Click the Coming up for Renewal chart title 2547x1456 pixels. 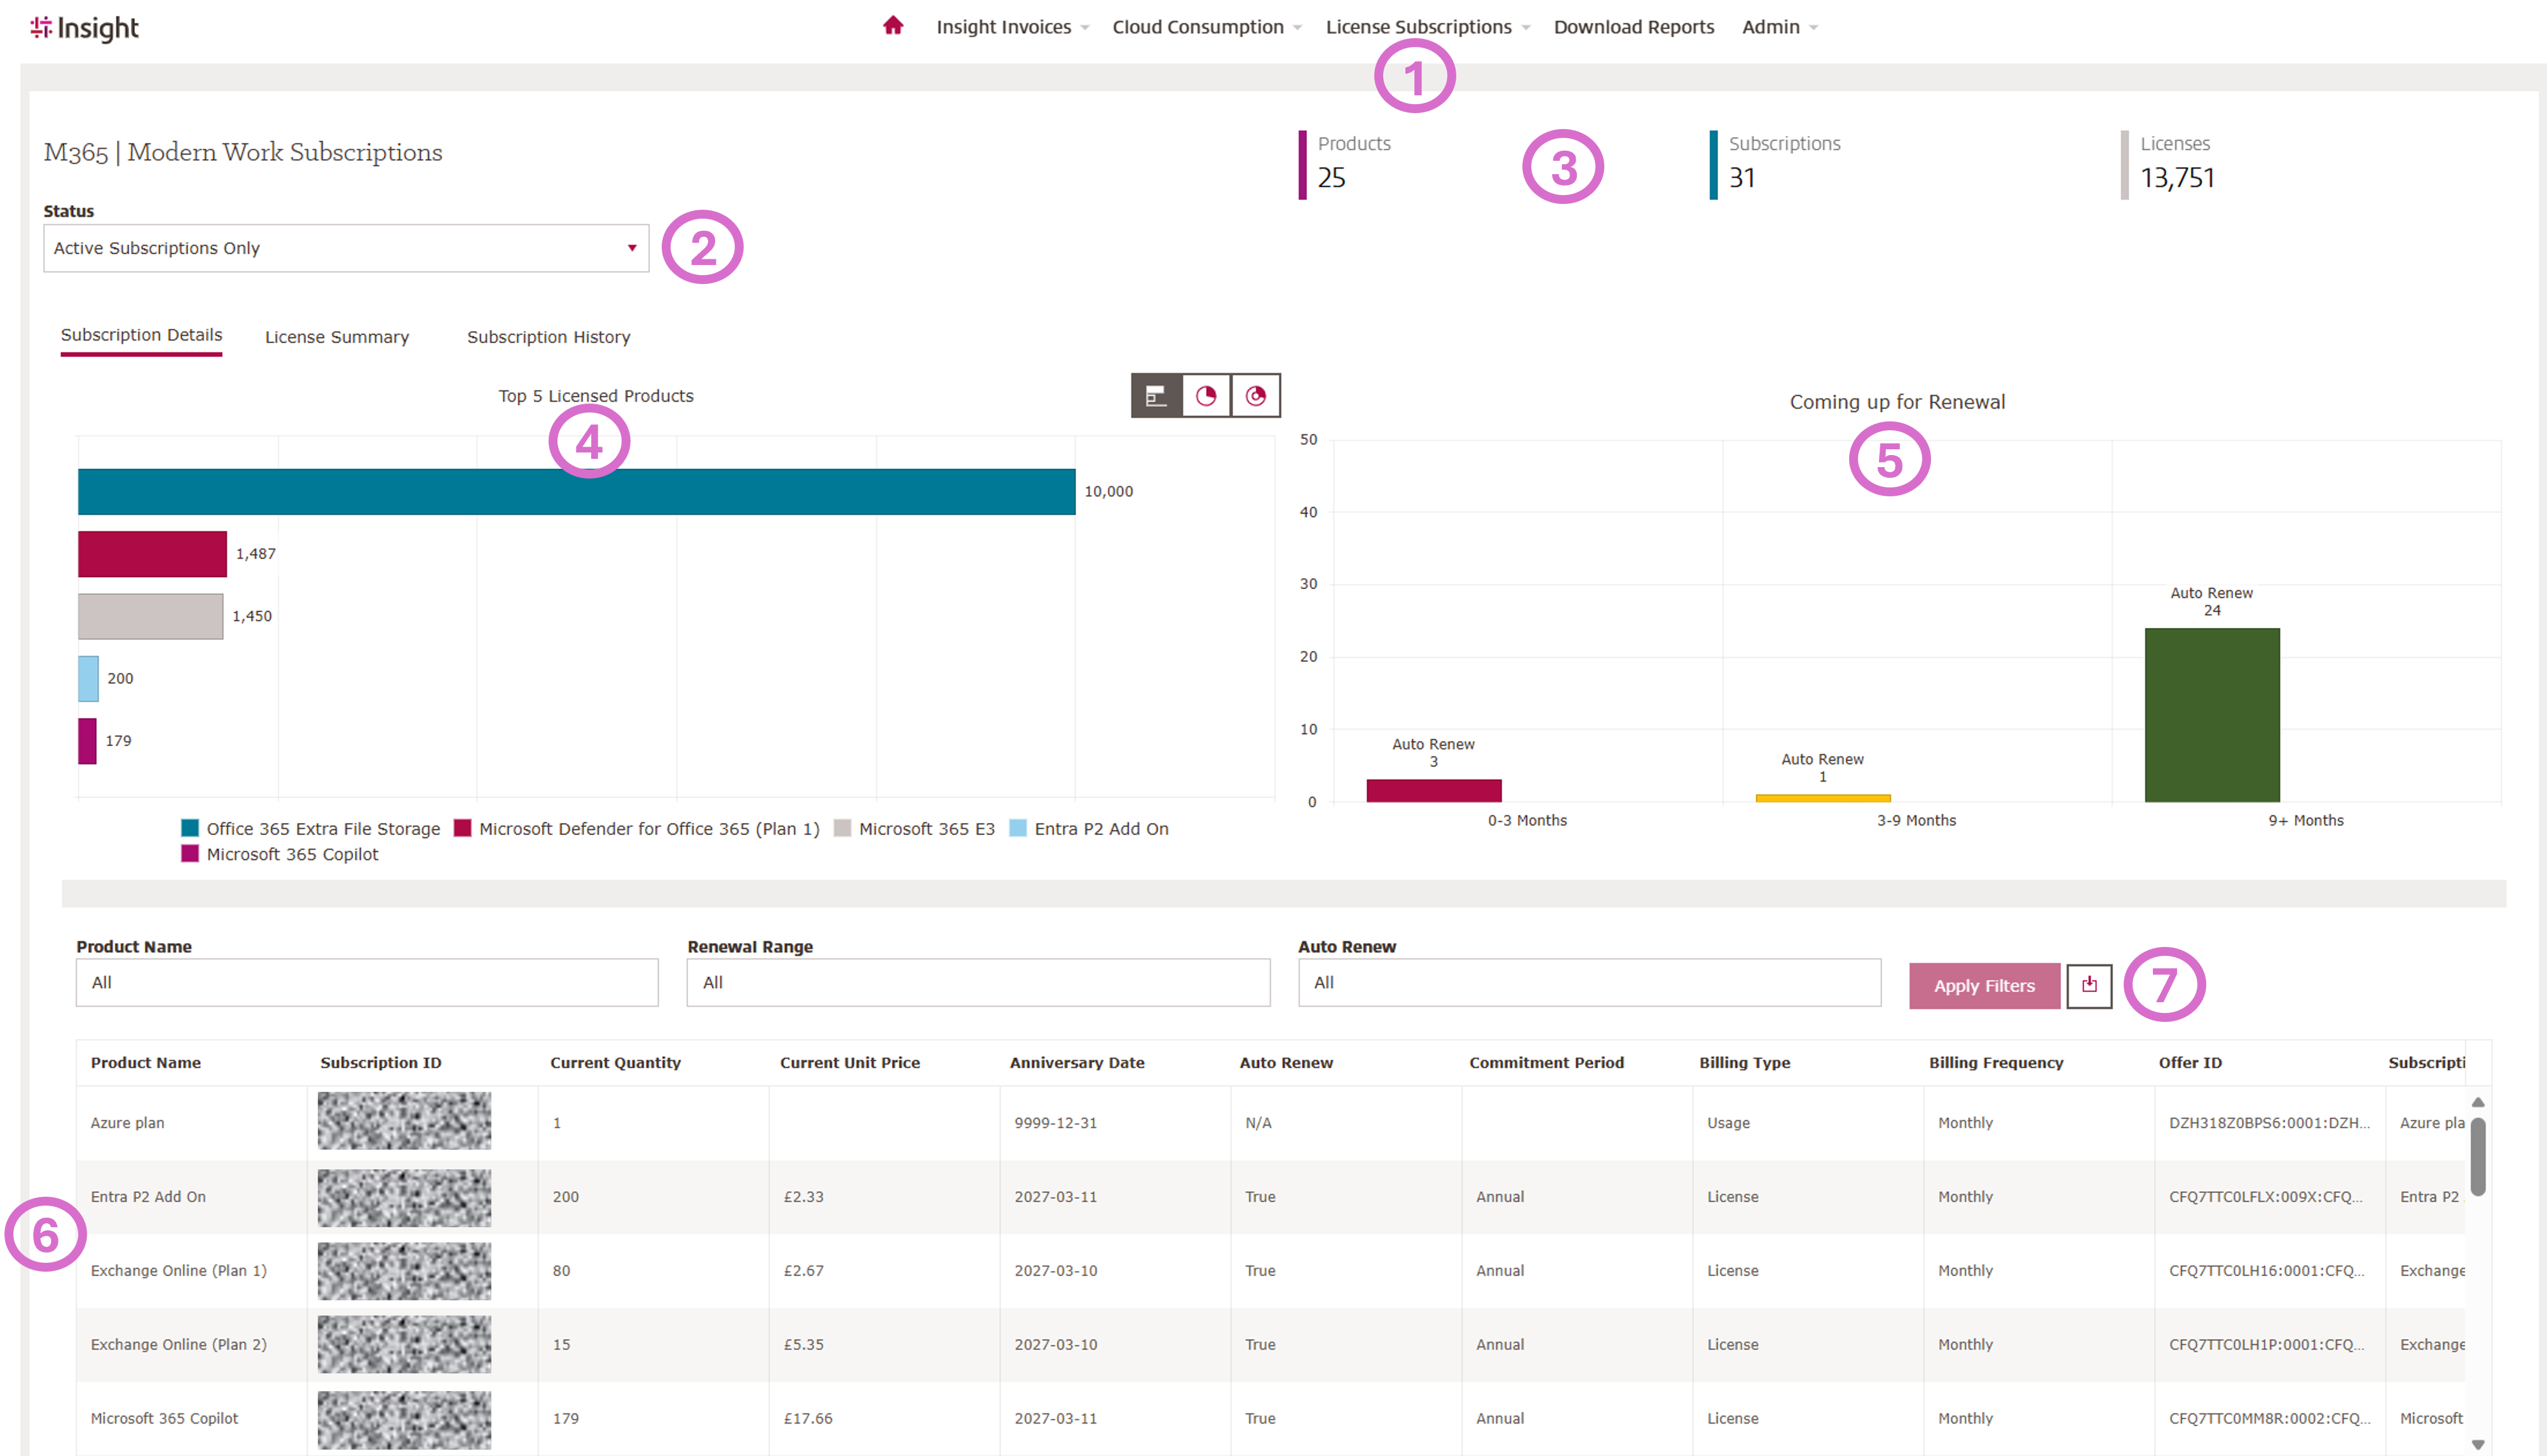coord(1897,402)
